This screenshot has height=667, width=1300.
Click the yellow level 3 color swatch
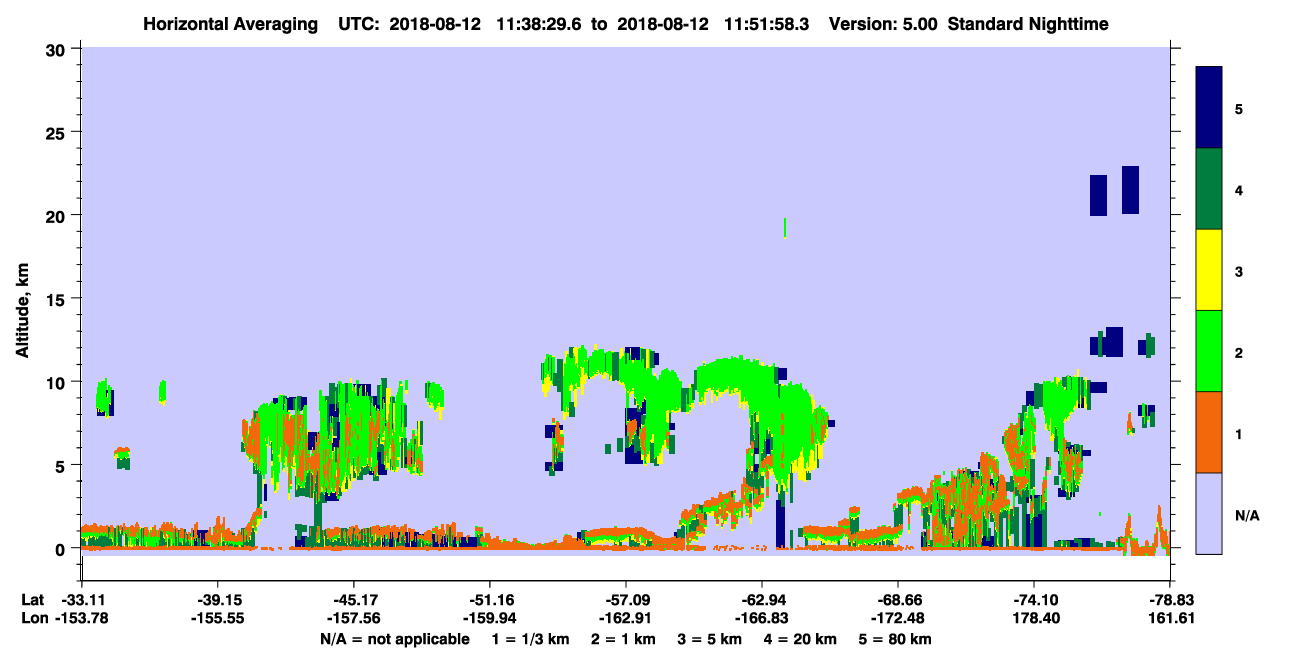click(1209, 270)
